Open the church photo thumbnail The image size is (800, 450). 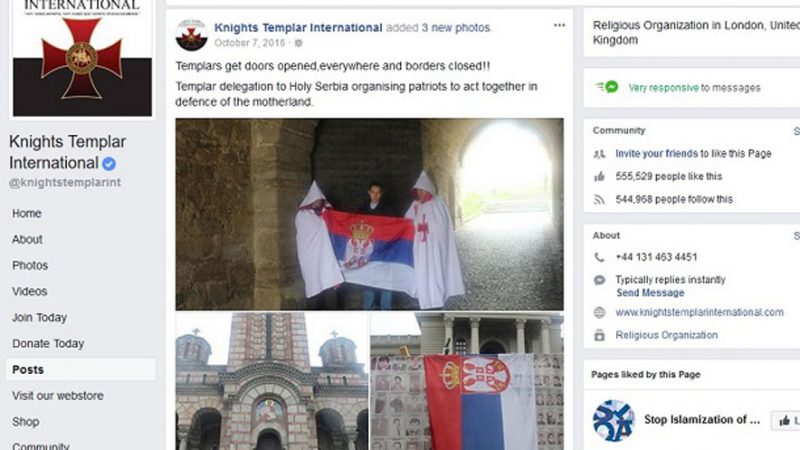coord(271,382)
